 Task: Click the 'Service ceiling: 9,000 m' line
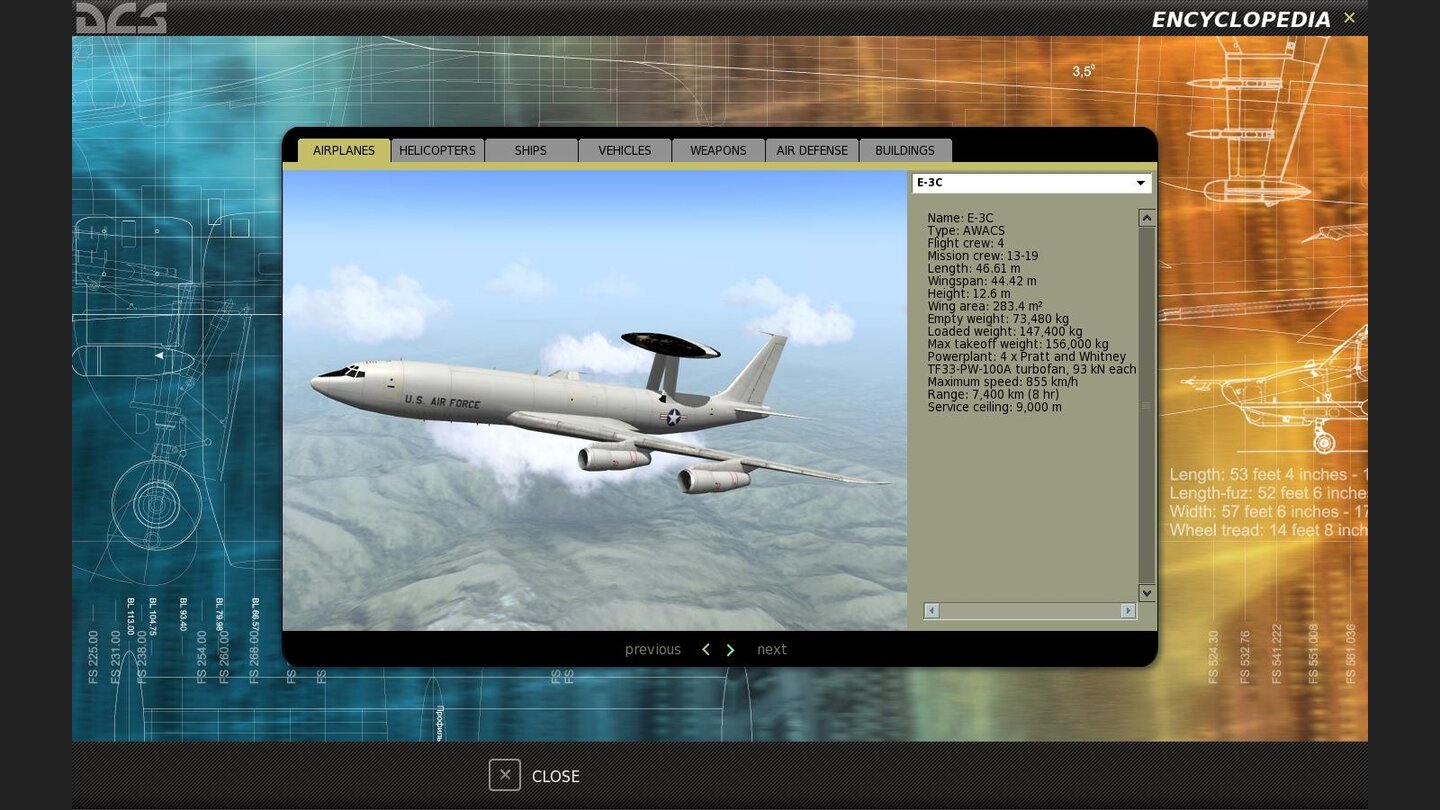994,407
